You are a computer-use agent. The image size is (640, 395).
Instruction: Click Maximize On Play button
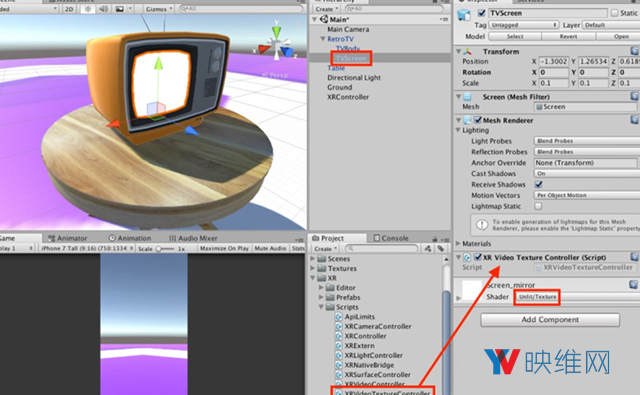pos(224,248)
